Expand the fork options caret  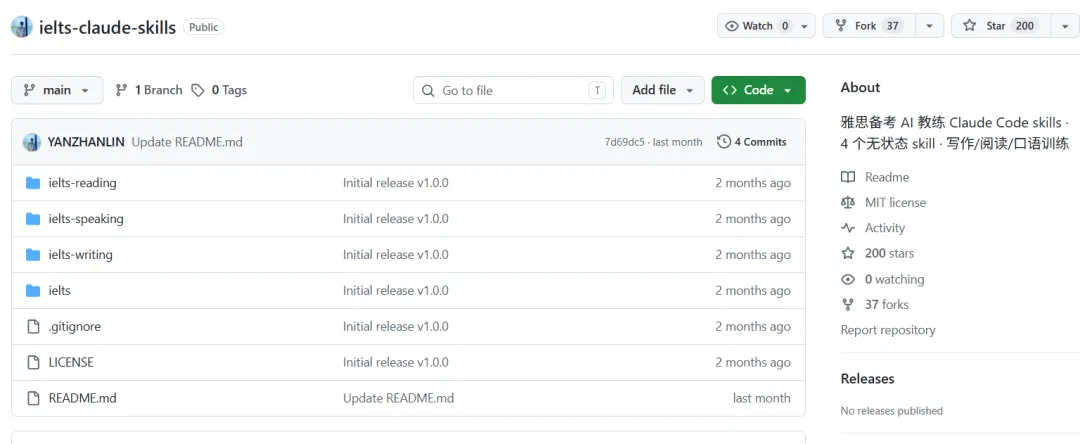point(930,25)
